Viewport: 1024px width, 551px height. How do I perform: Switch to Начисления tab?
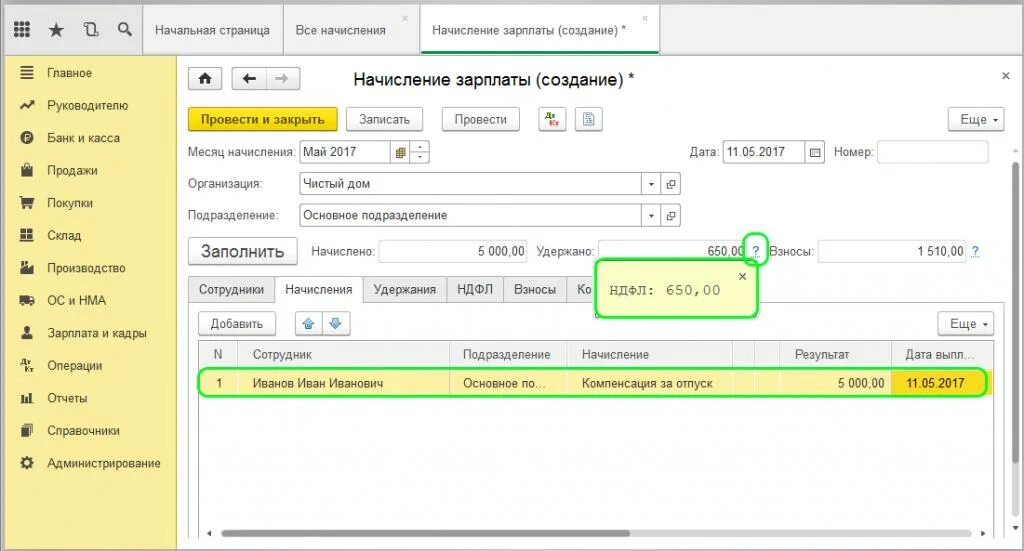click(319, 290)
